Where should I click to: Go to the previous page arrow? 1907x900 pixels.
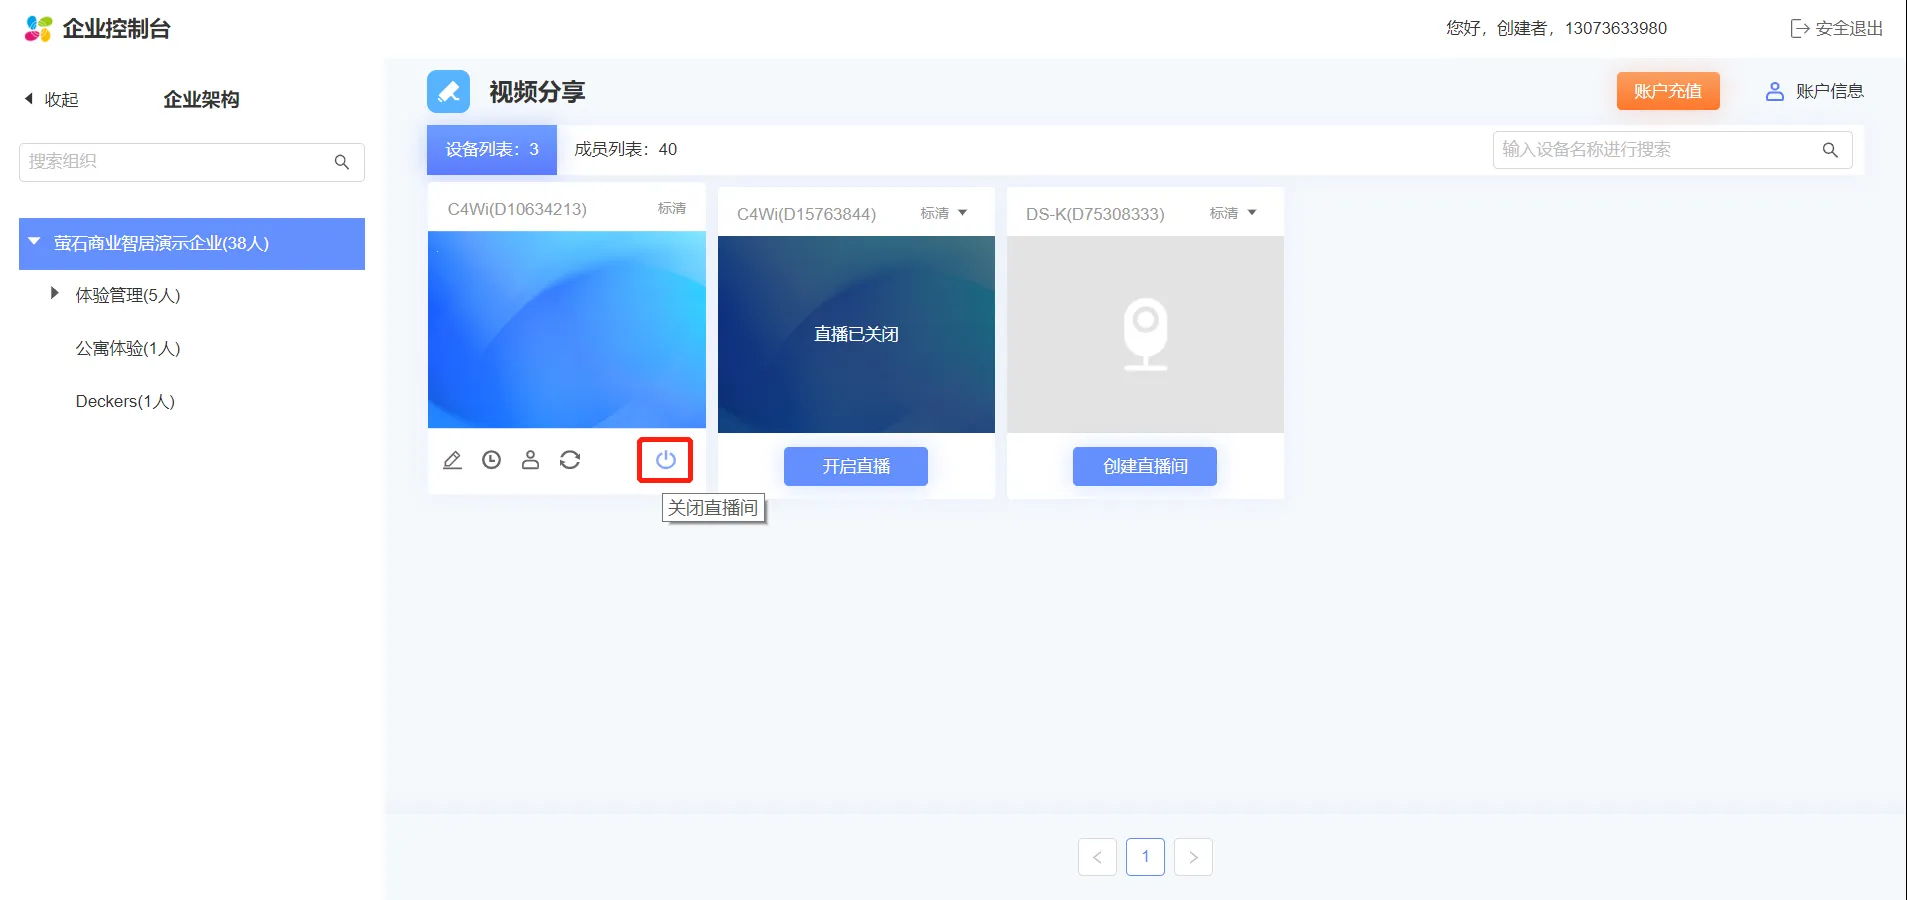tap(1097, 857)
